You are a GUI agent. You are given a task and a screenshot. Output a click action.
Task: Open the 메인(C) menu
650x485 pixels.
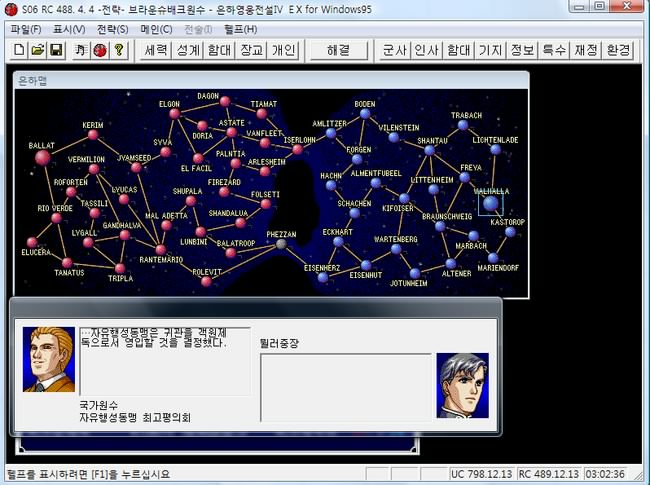[156, 29]
